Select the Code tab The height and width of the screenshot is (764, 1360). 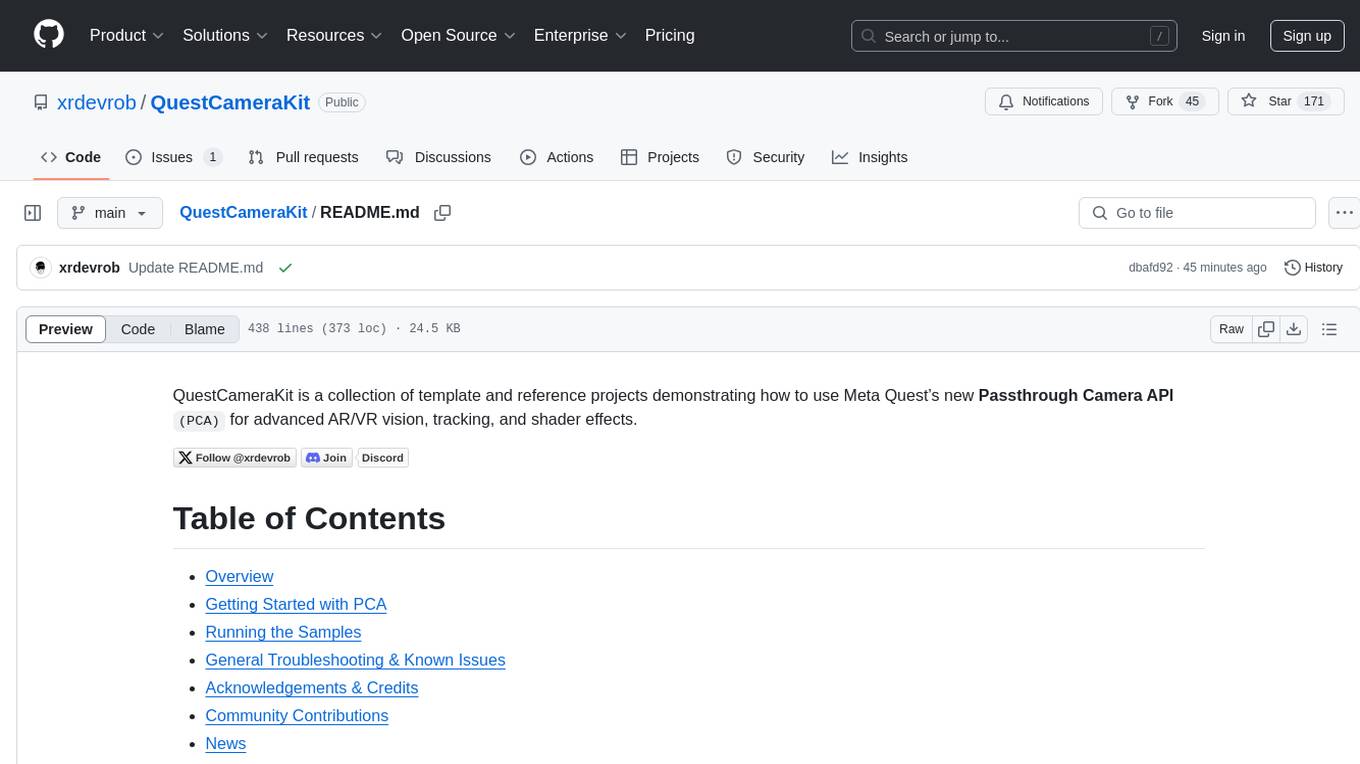coord(71,157)
